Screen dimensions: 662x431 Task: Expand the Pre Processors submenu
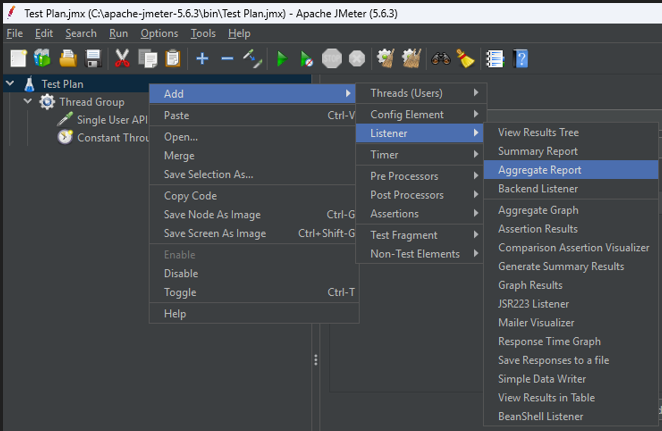click(420, 176)
